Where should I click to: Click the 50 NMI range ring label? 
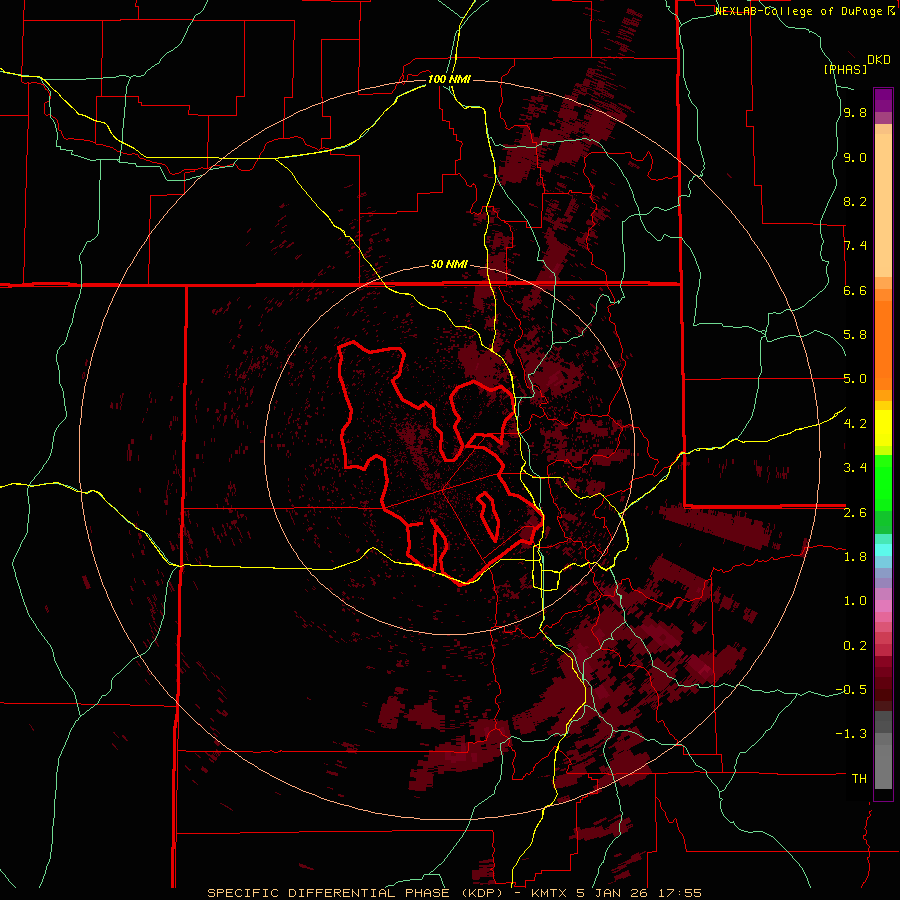pyautogui.click(x=449, y=264)
